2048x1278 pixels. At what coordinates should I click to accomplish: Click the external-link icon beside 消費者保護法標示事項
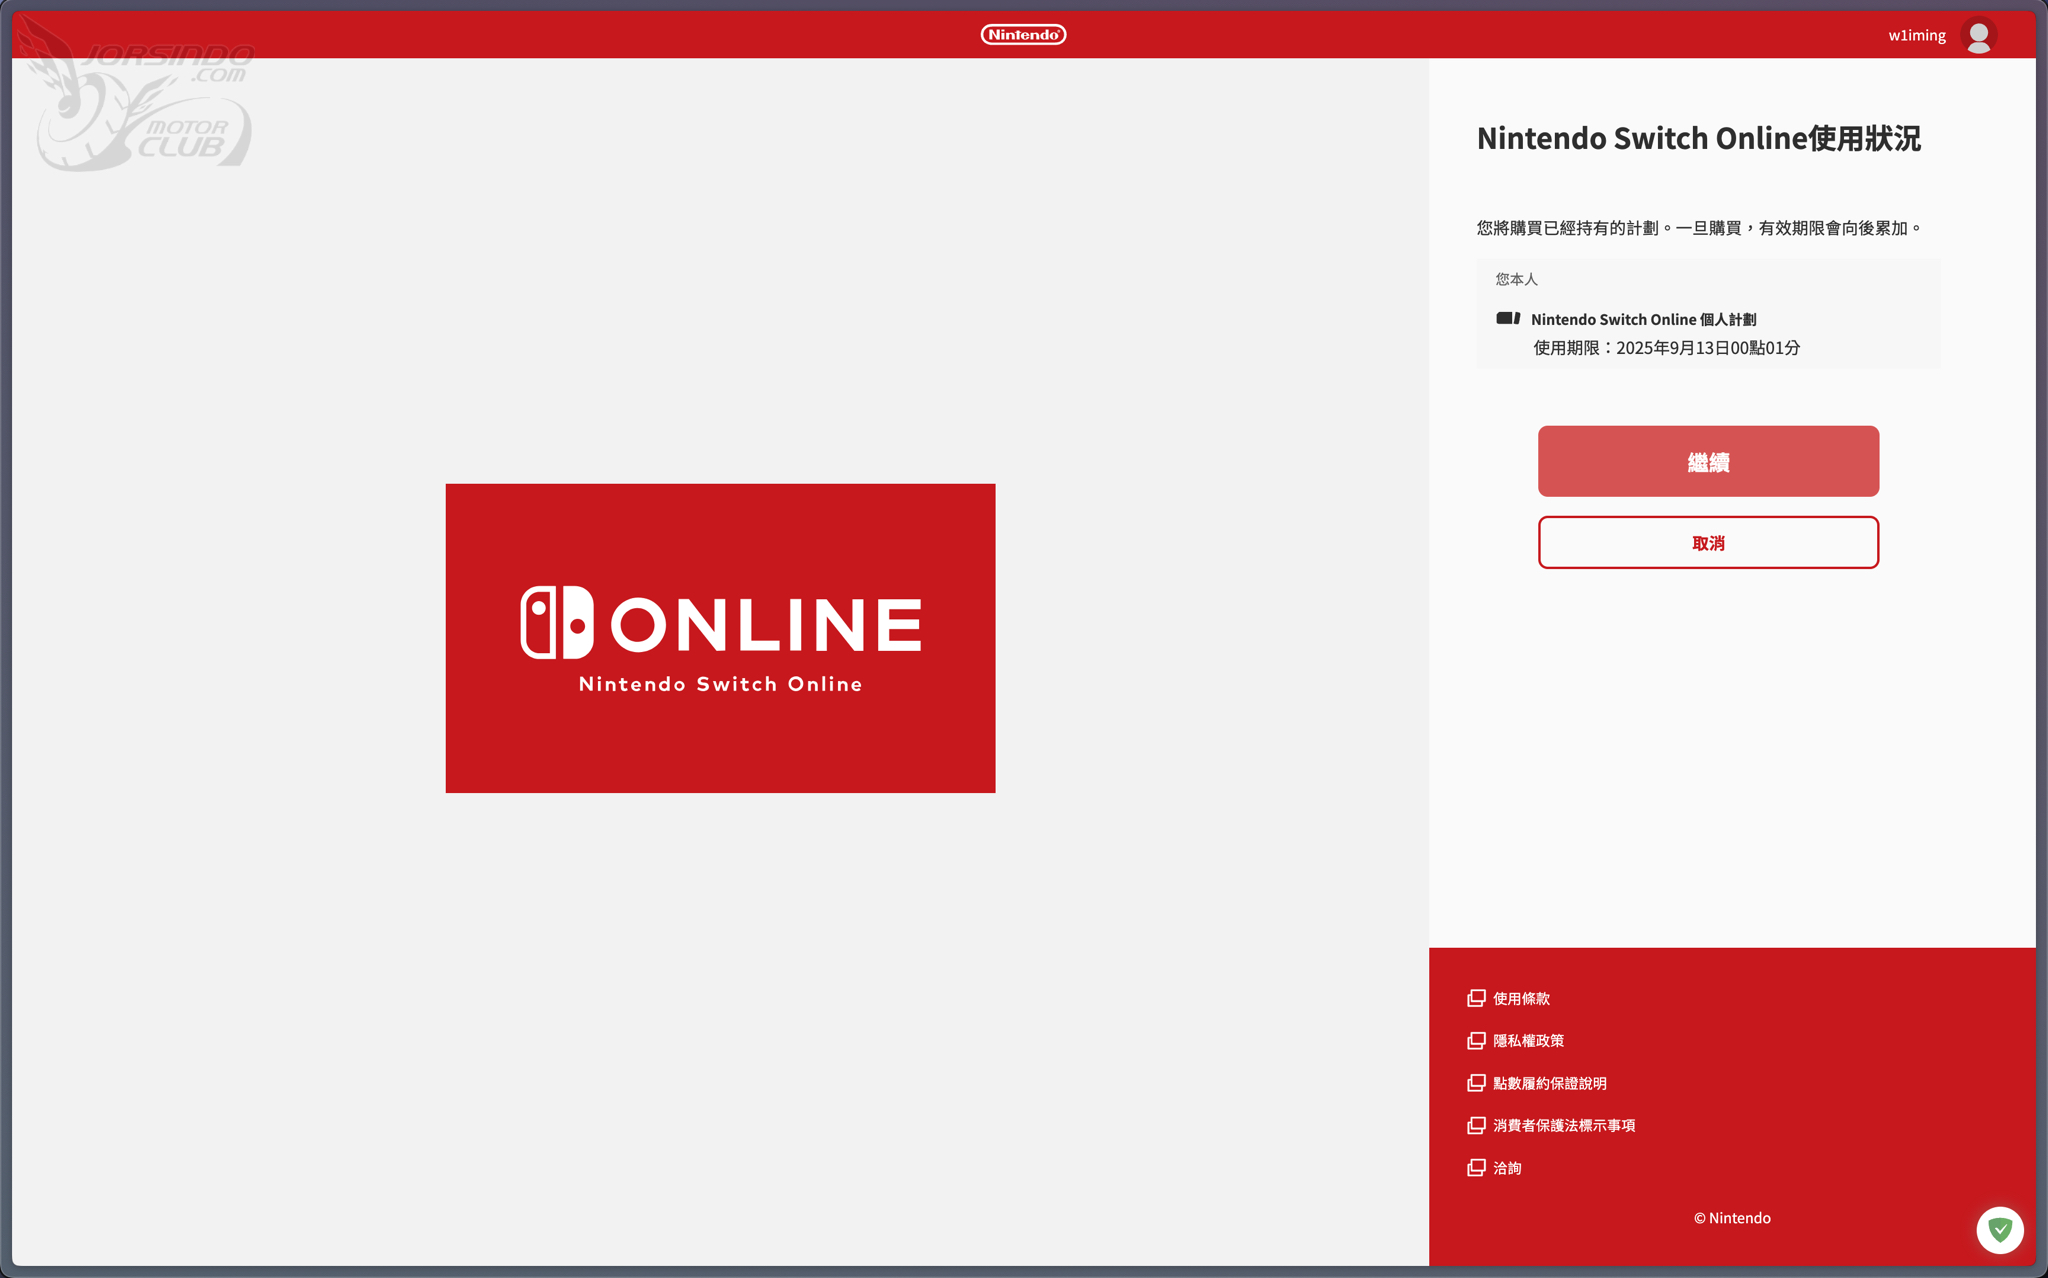click(x=1476, y=1126)
